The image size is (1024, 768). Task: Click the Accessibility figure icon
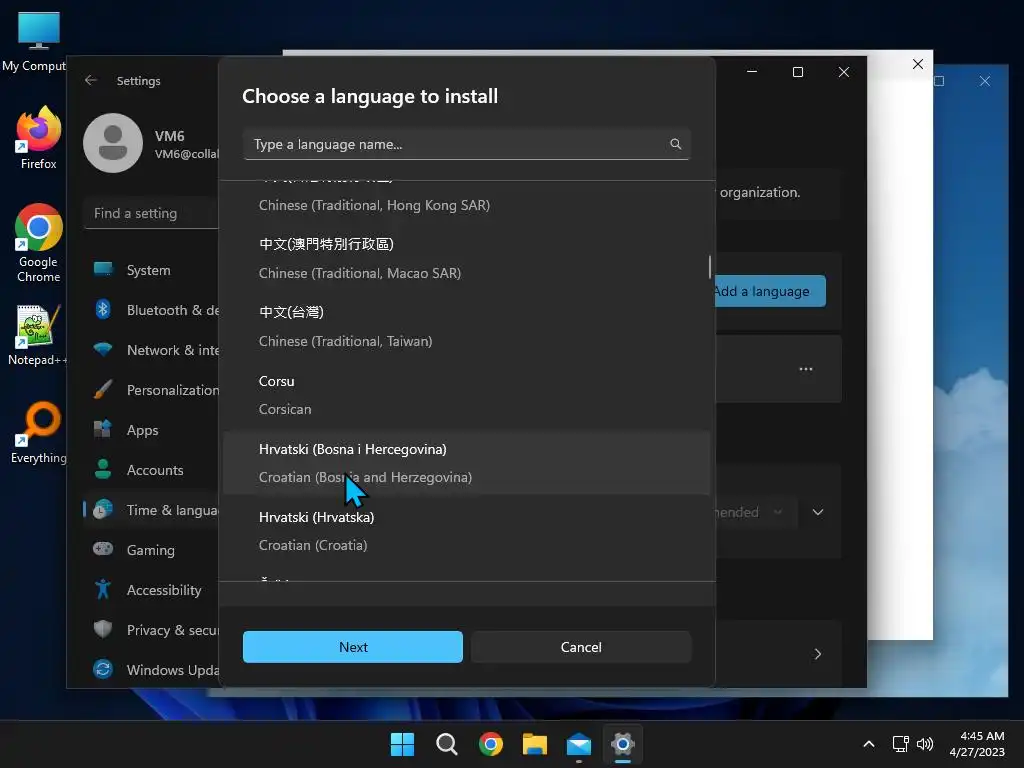(103, 589)
